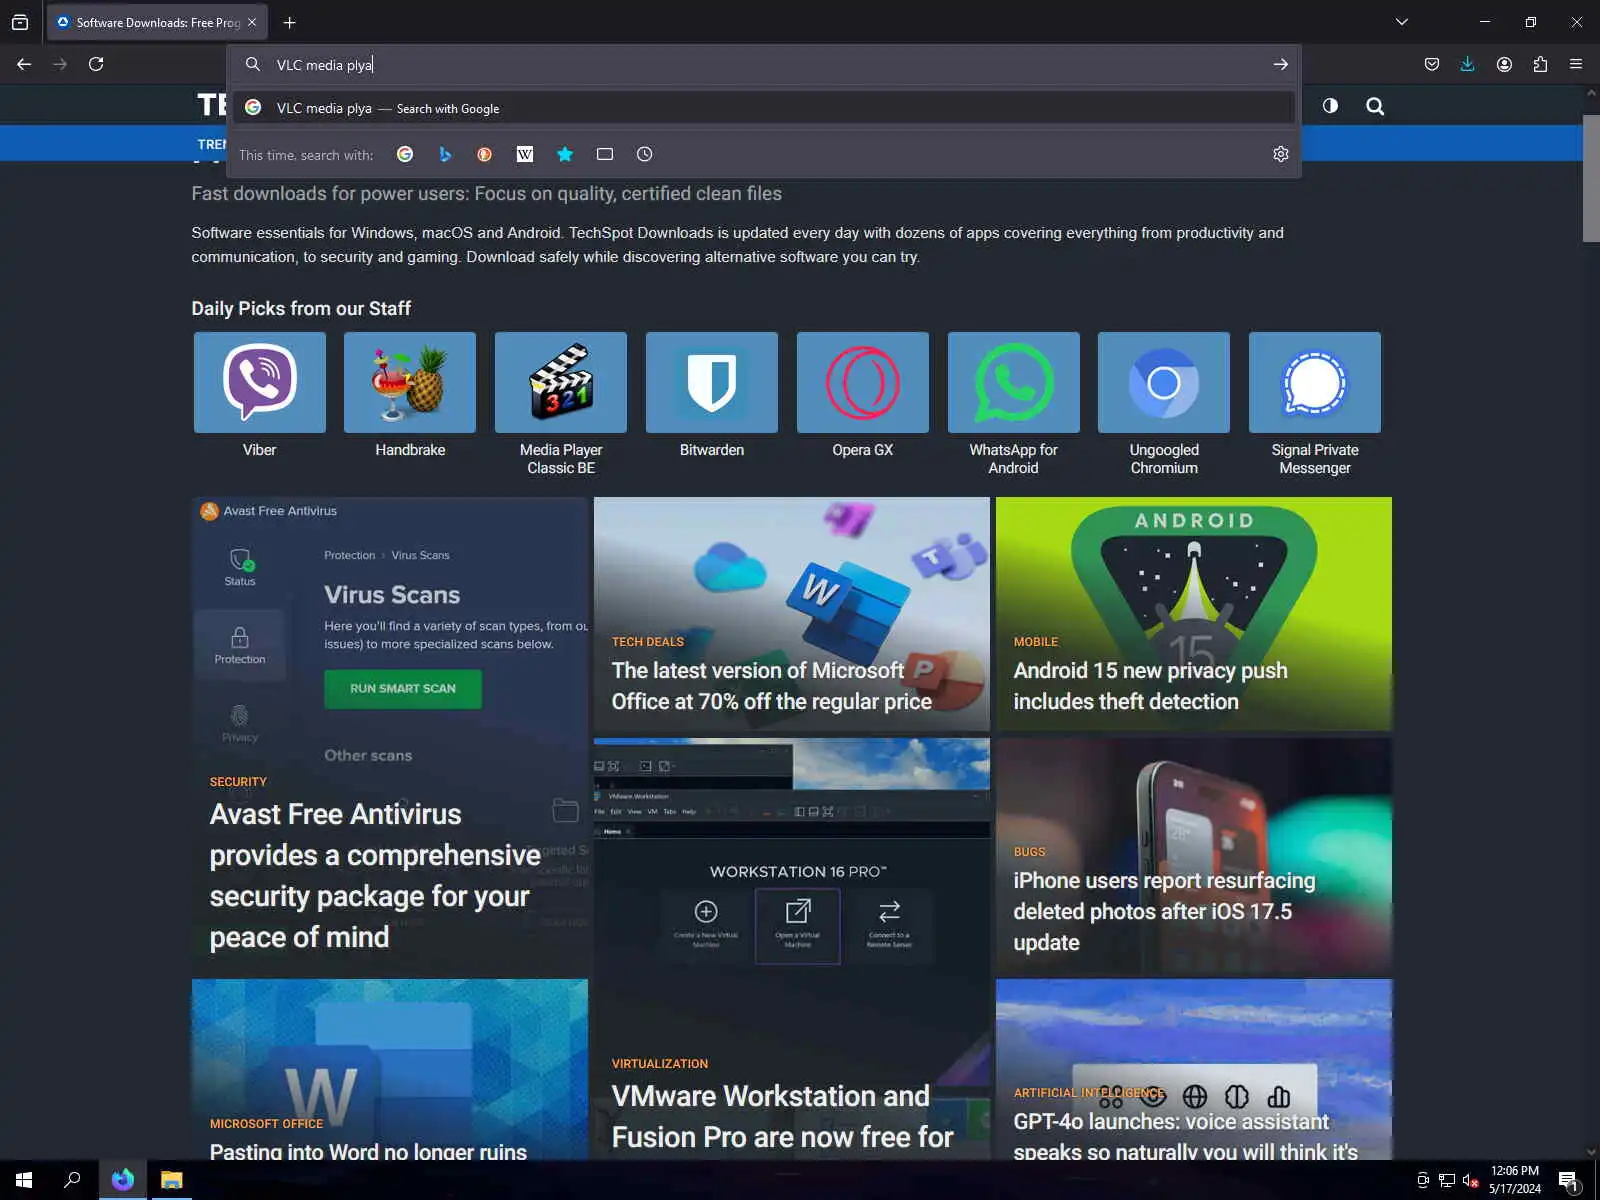1600x1200 pixels.
Task: Close the Software Downloads tab
Action: click(252, 22)
